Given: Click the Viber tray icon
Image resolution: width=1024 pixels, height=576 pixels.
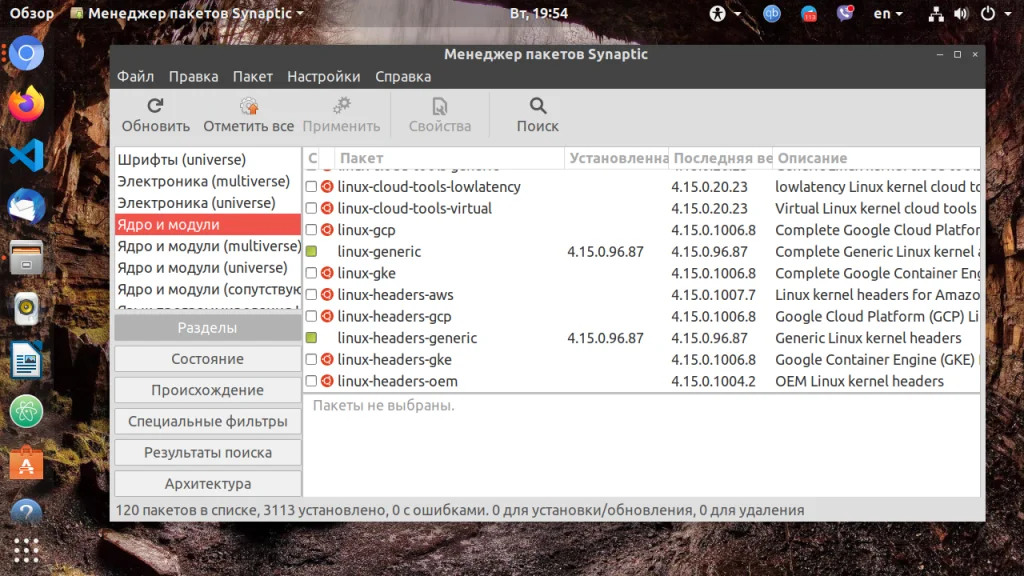Looking at the screenshot, I should tap(845, 13).
